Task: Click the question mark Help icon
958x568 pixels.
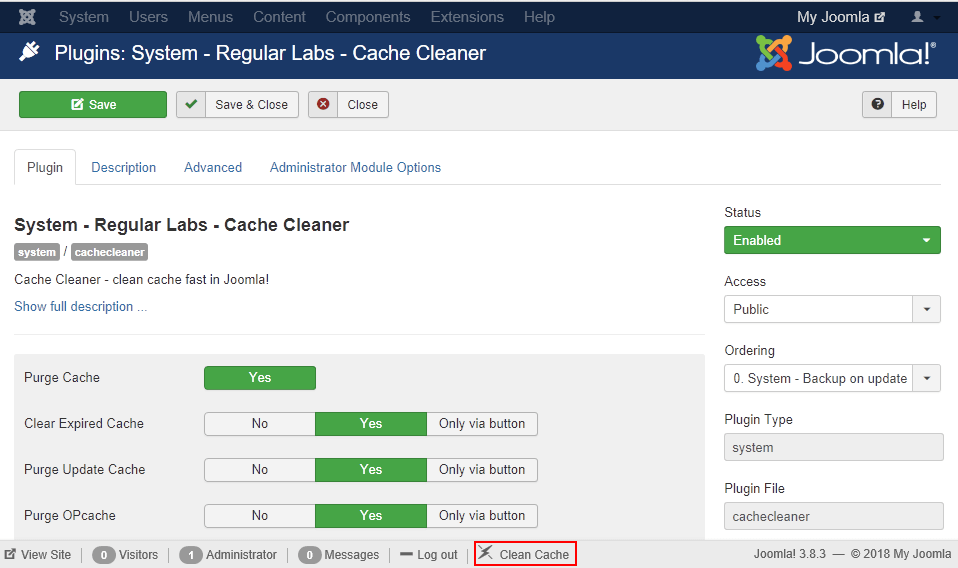Action: pos(877,104)
